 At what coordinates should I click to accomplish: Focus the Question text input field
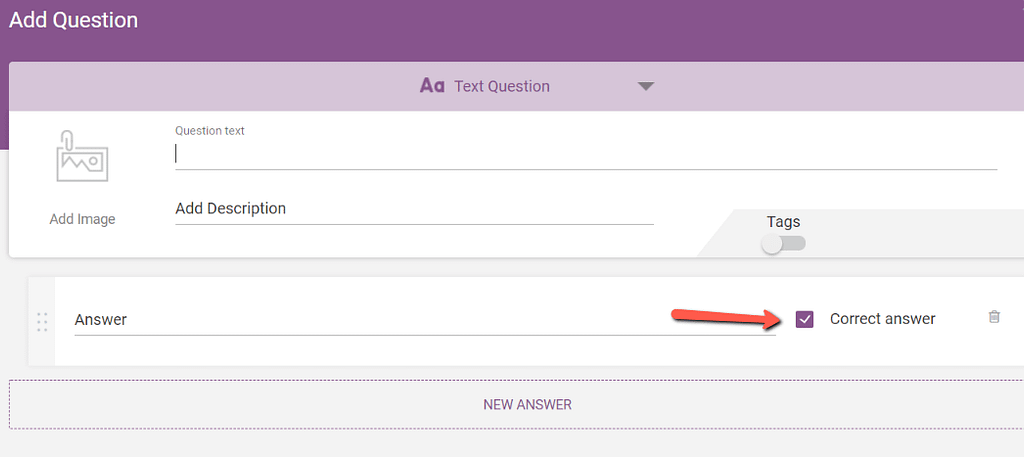585,154
